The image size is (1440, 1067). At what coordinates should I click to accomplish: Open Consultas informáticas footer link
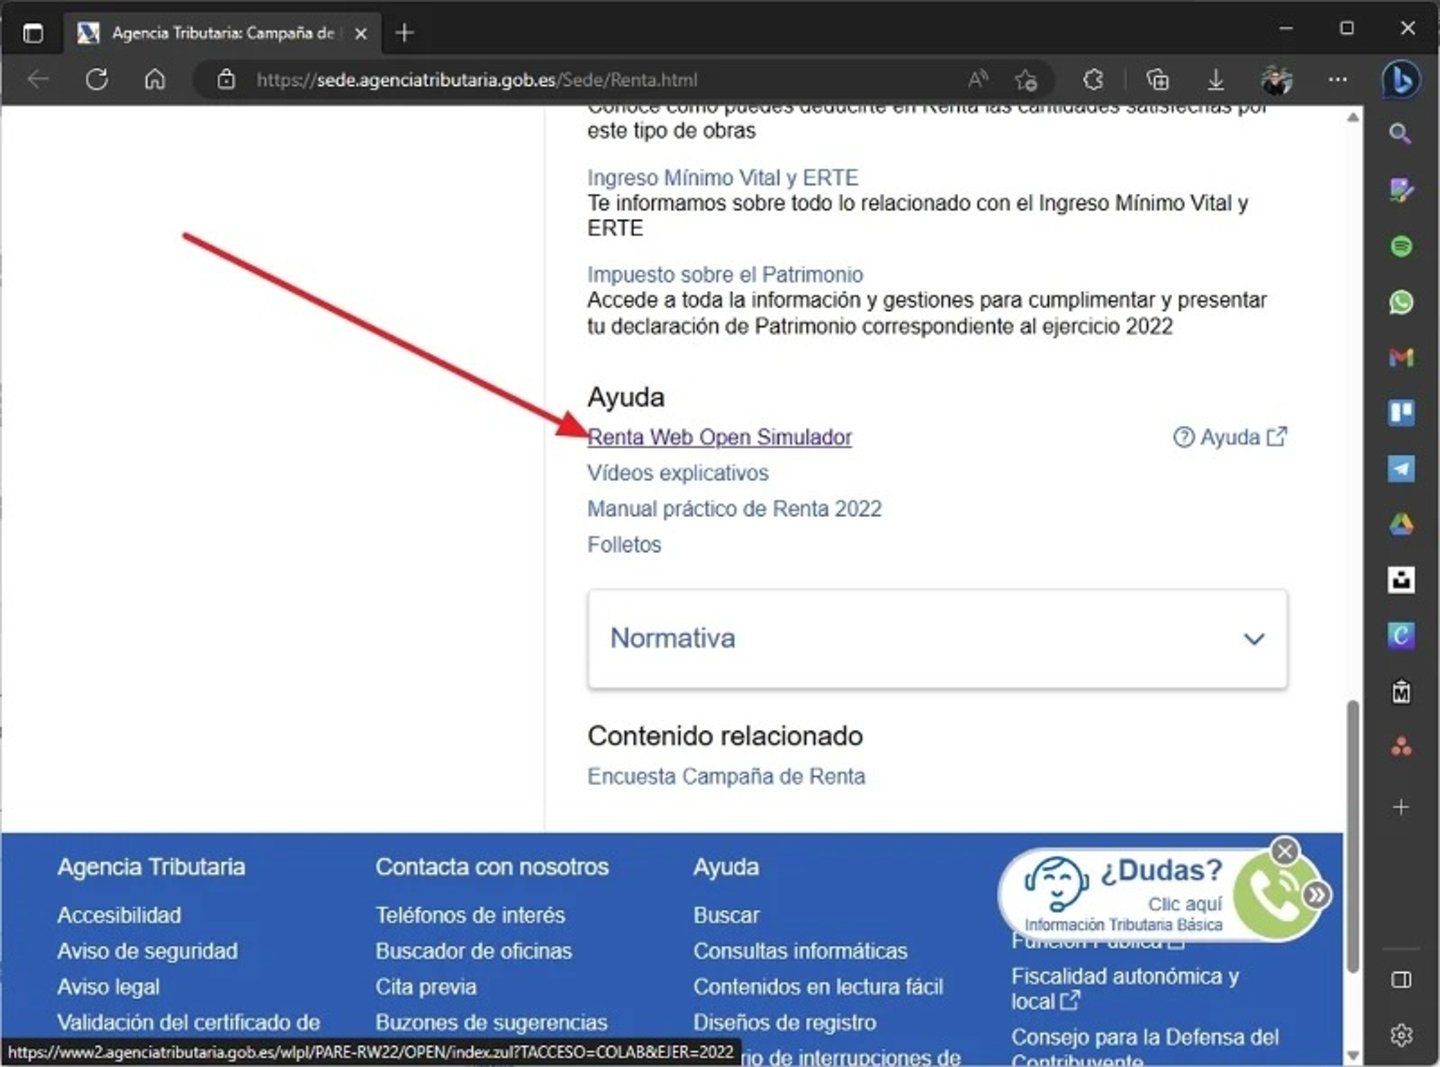pos(801,951)
